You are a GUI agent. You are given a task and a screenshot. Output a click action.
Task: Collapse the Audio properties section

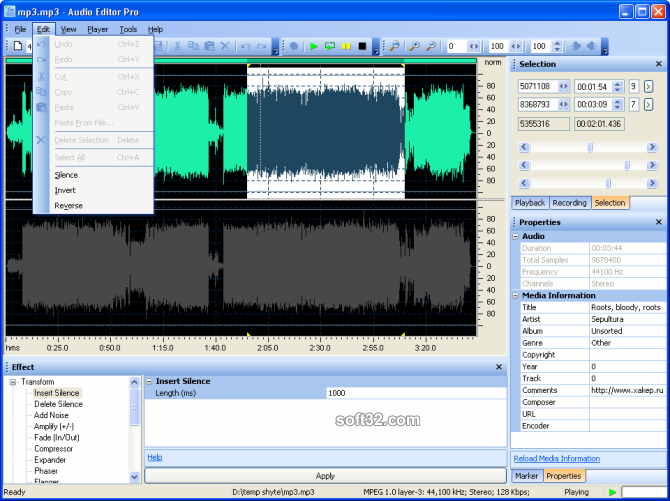click(516, 236)
